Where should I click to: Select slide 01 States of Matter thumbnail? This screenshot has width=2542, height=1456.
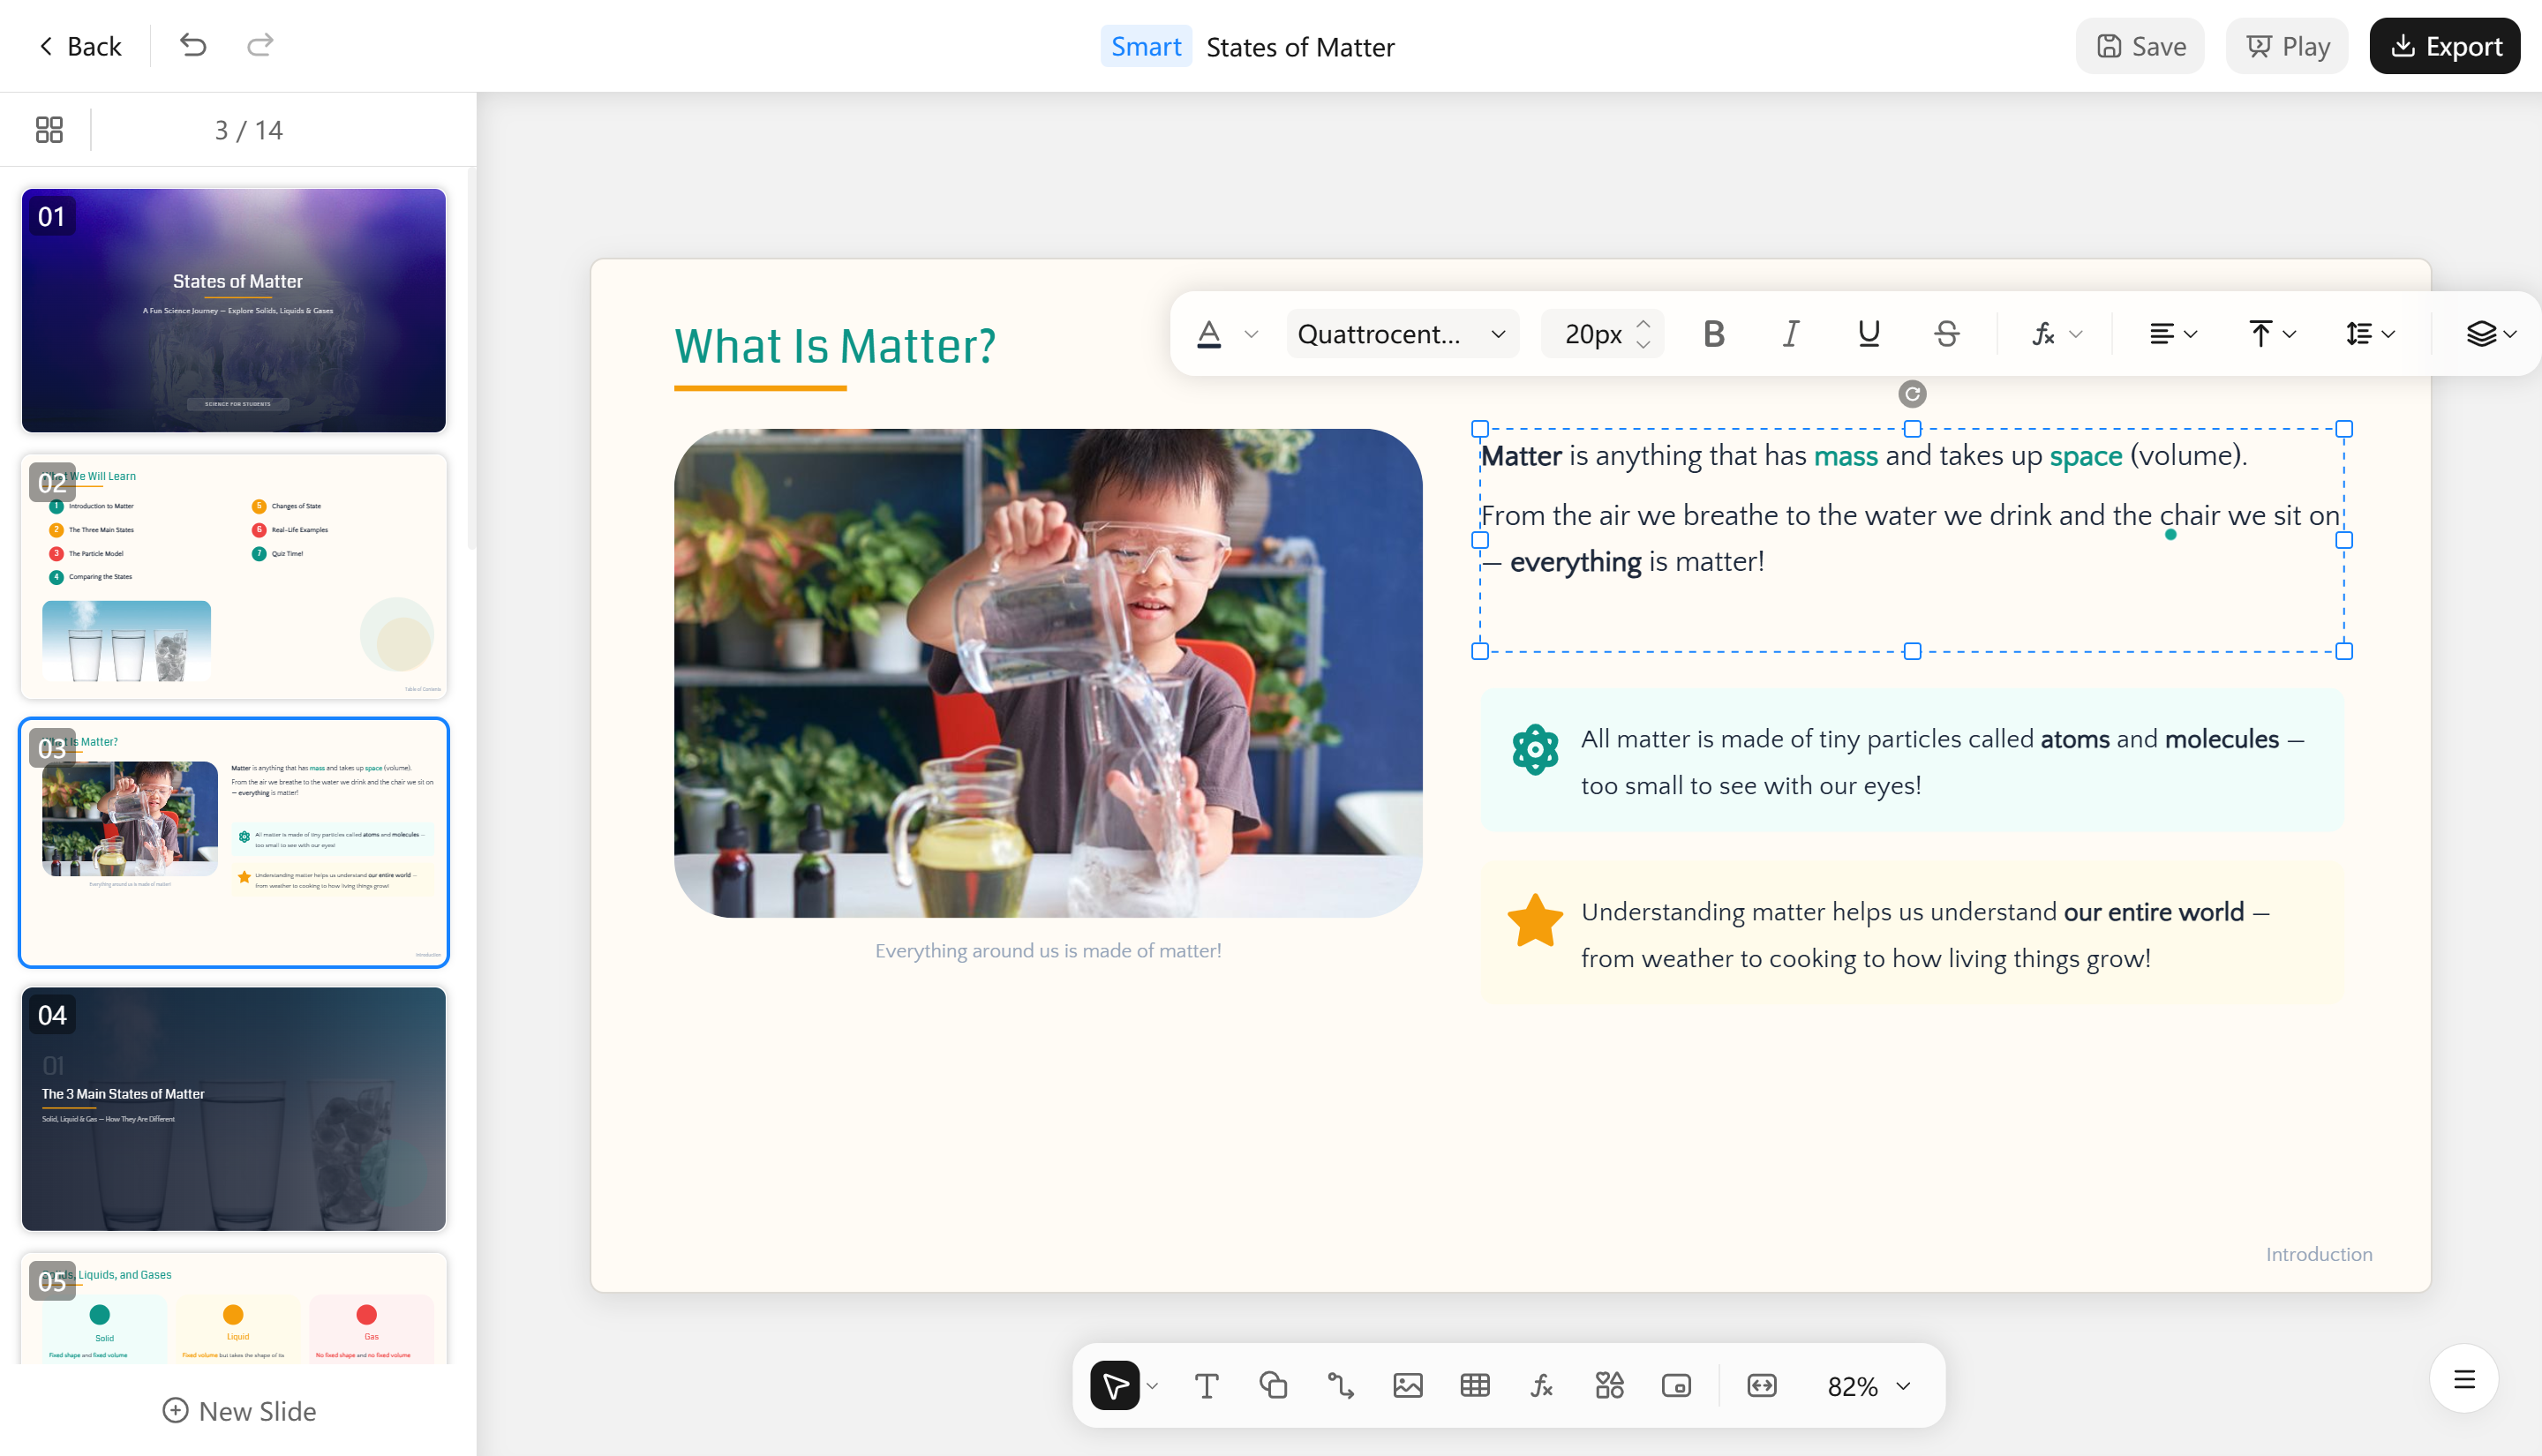pos(234,310)
